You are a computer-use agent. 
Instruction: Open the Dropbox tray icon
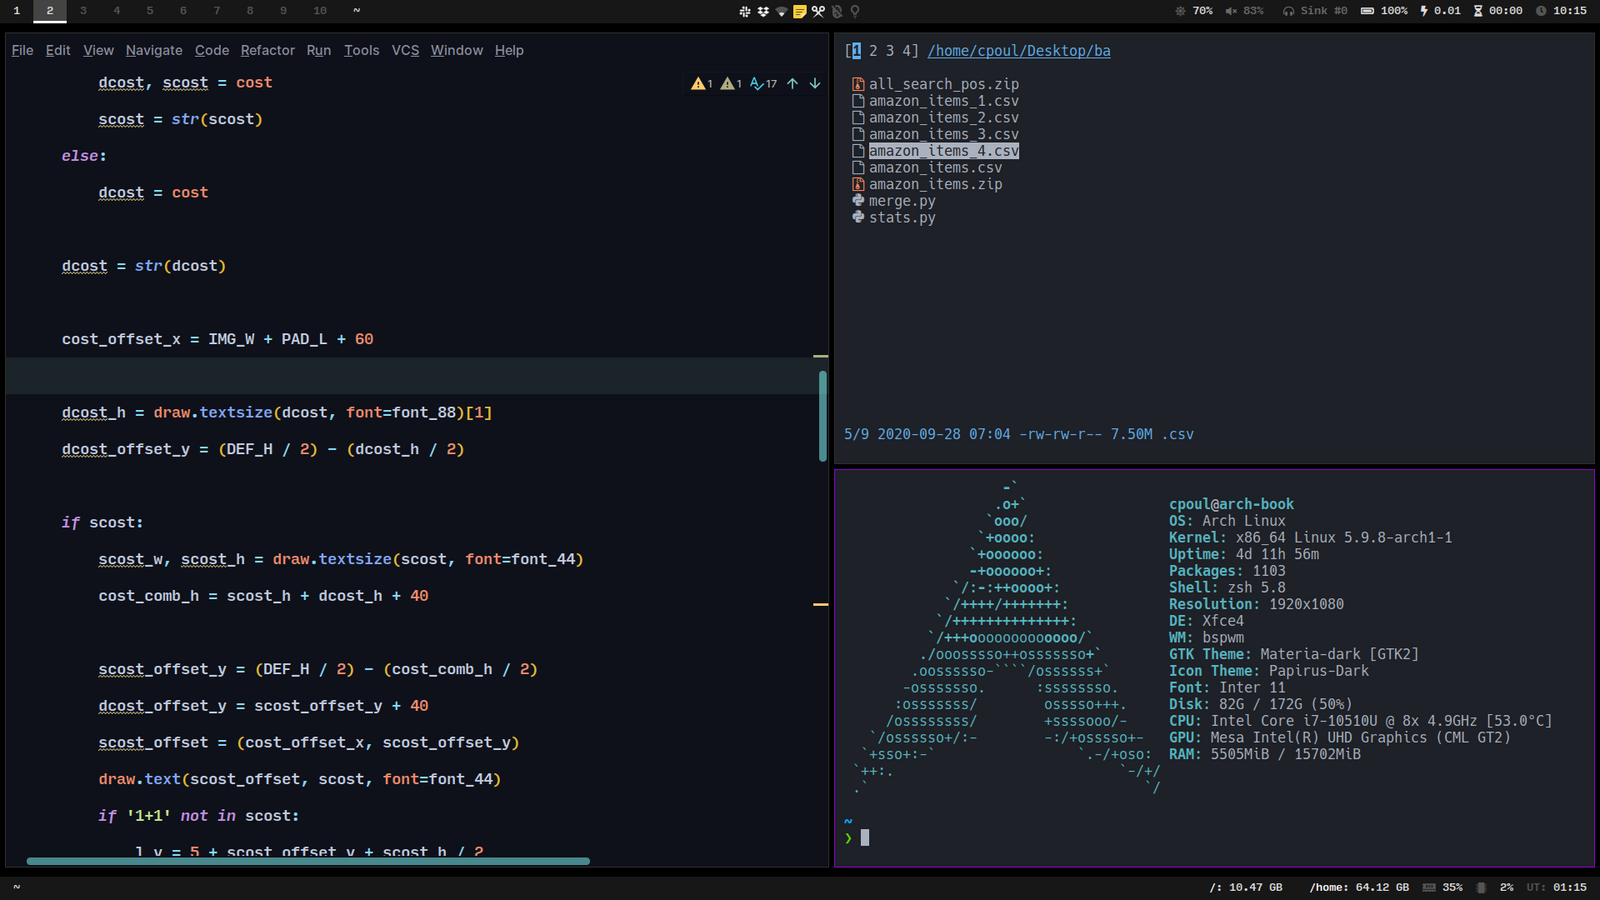pyautogui.click(x=763, y=11)
